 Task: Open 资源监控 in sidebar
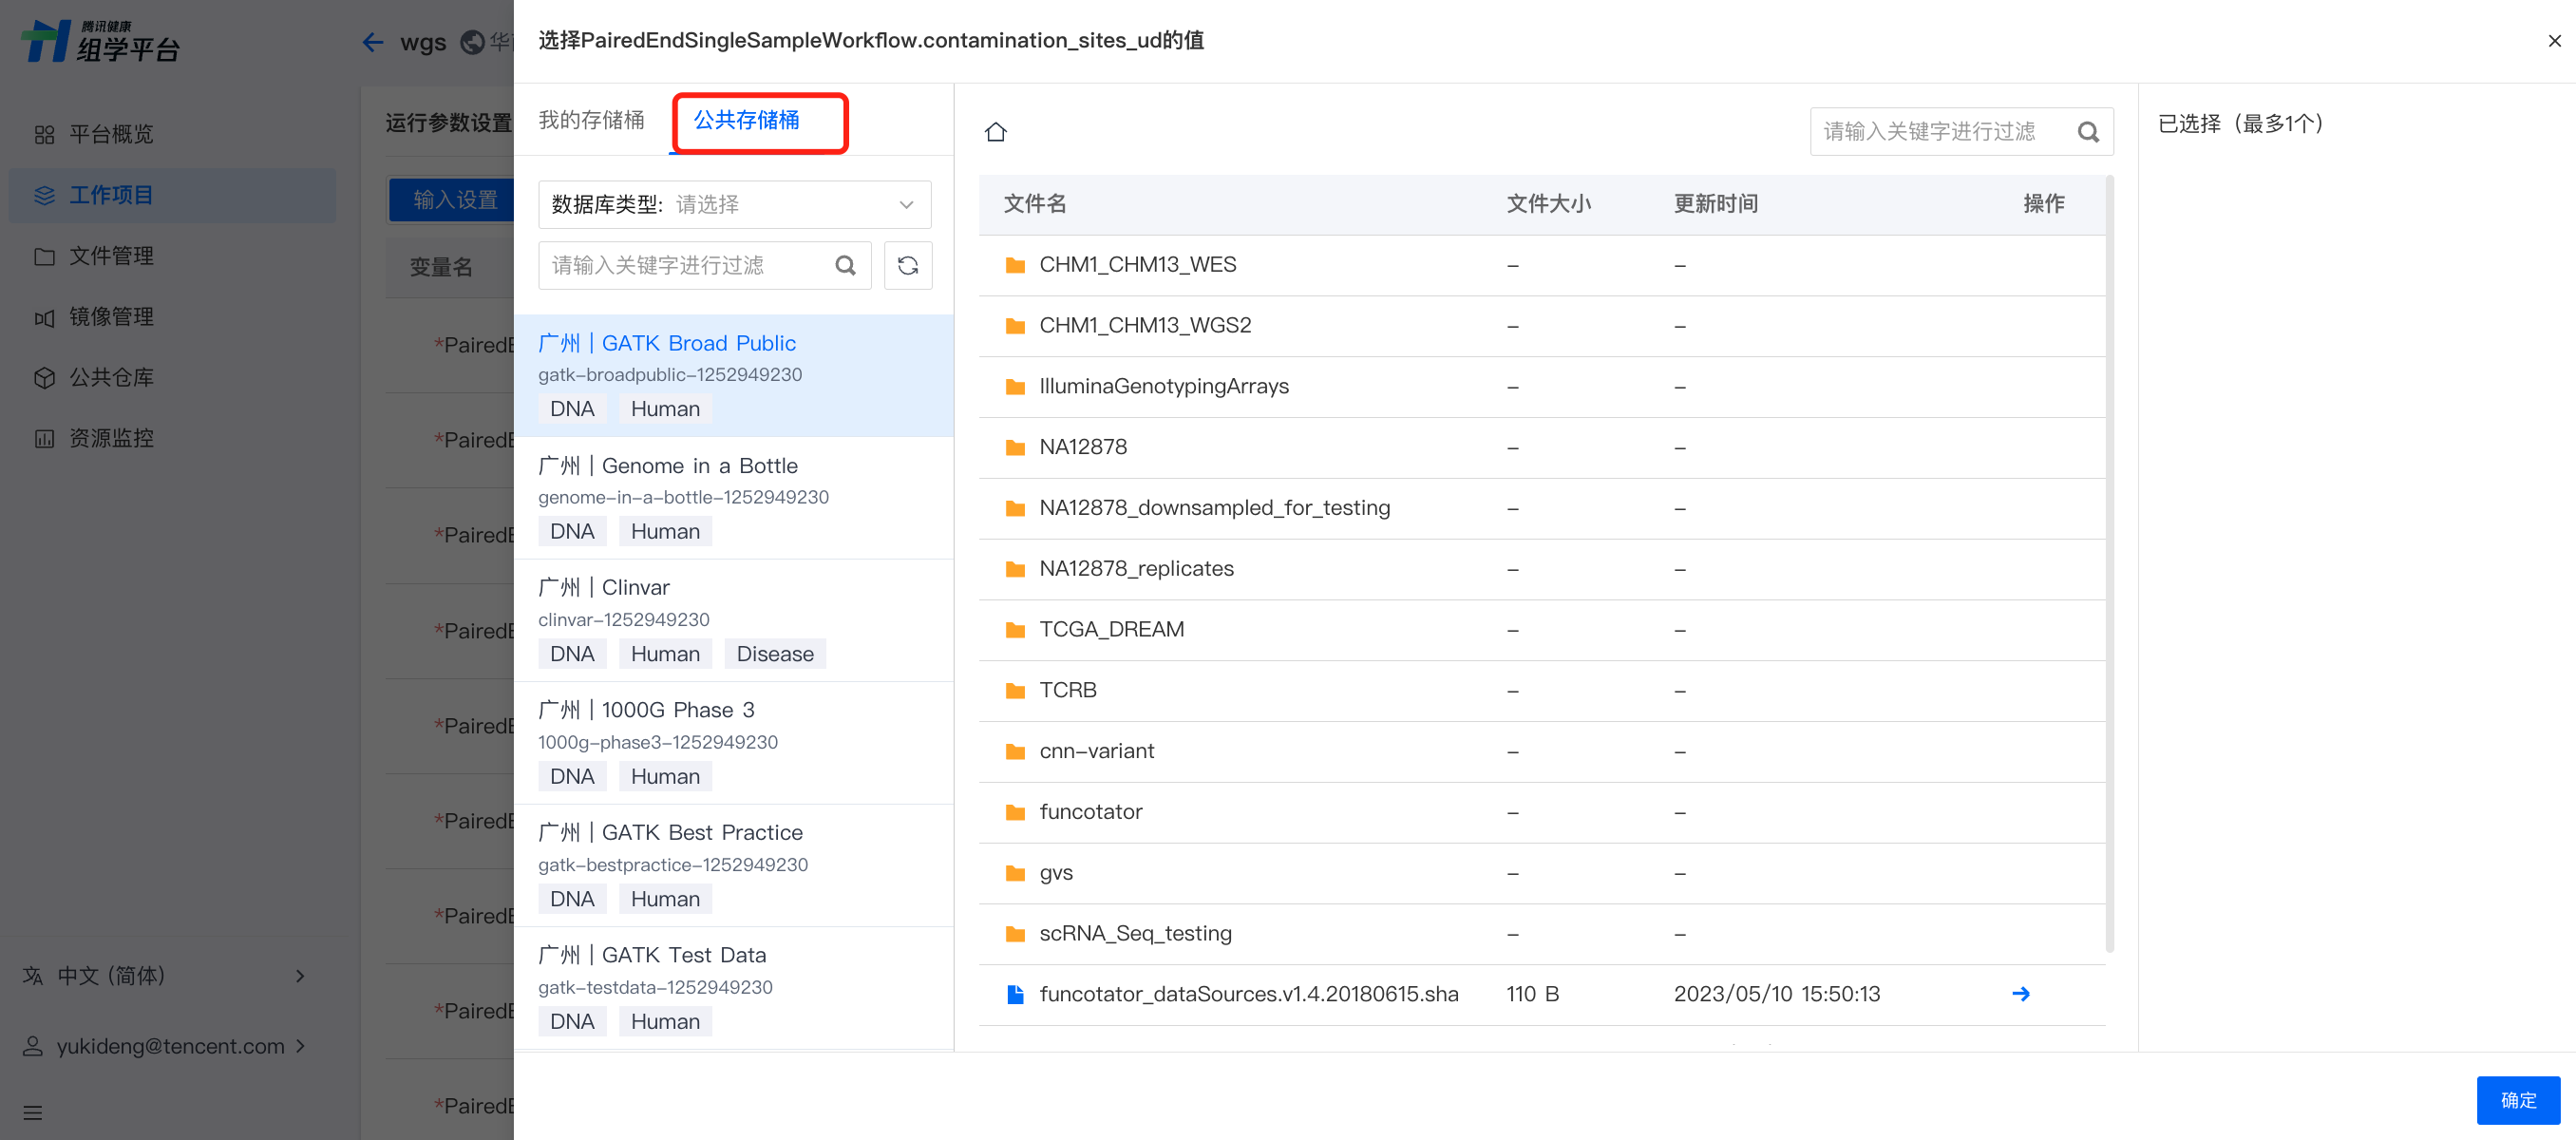(x=172, y=438)
